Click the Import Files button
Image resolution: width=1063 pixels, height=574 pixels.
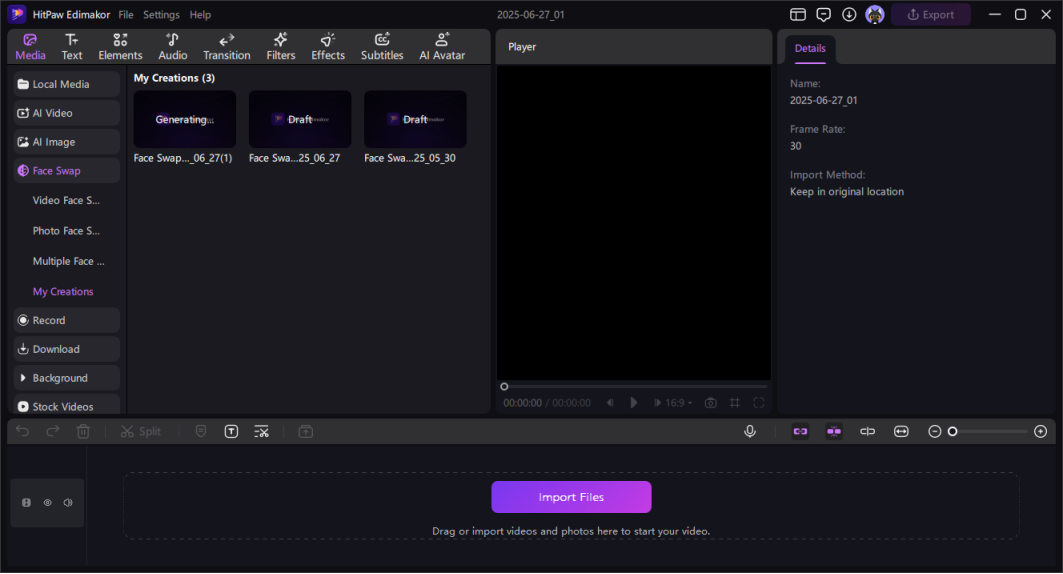click(x=571, y=497)
